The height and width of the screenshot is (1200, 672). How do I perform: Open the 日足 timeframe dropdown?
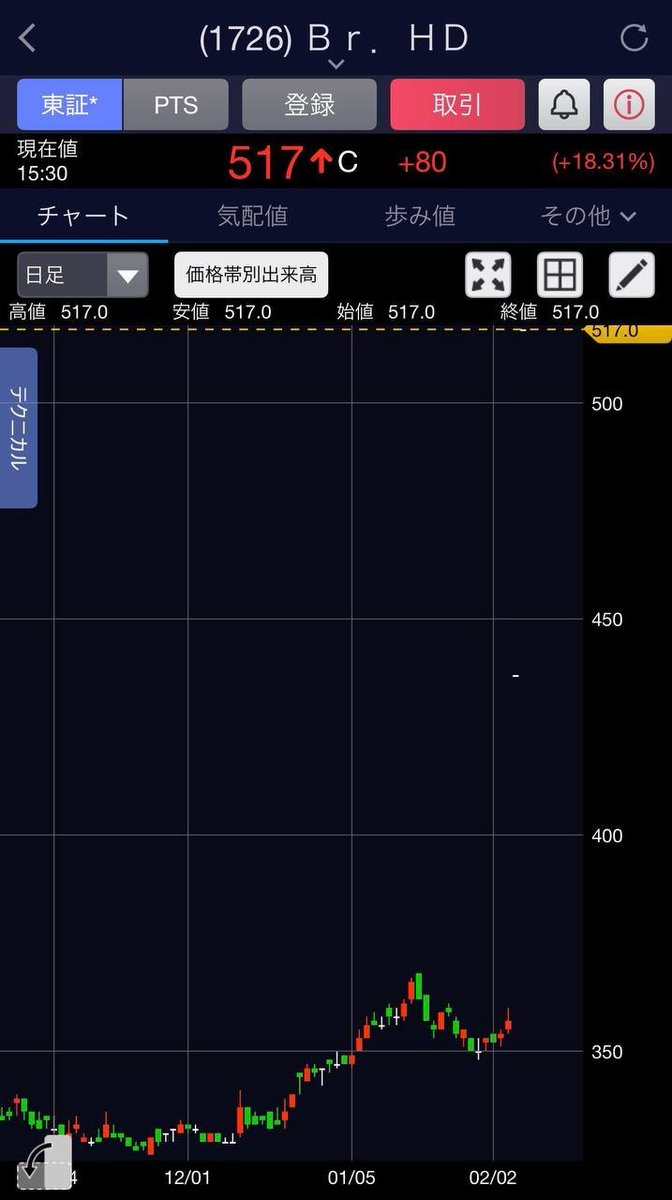coord(82,275)
